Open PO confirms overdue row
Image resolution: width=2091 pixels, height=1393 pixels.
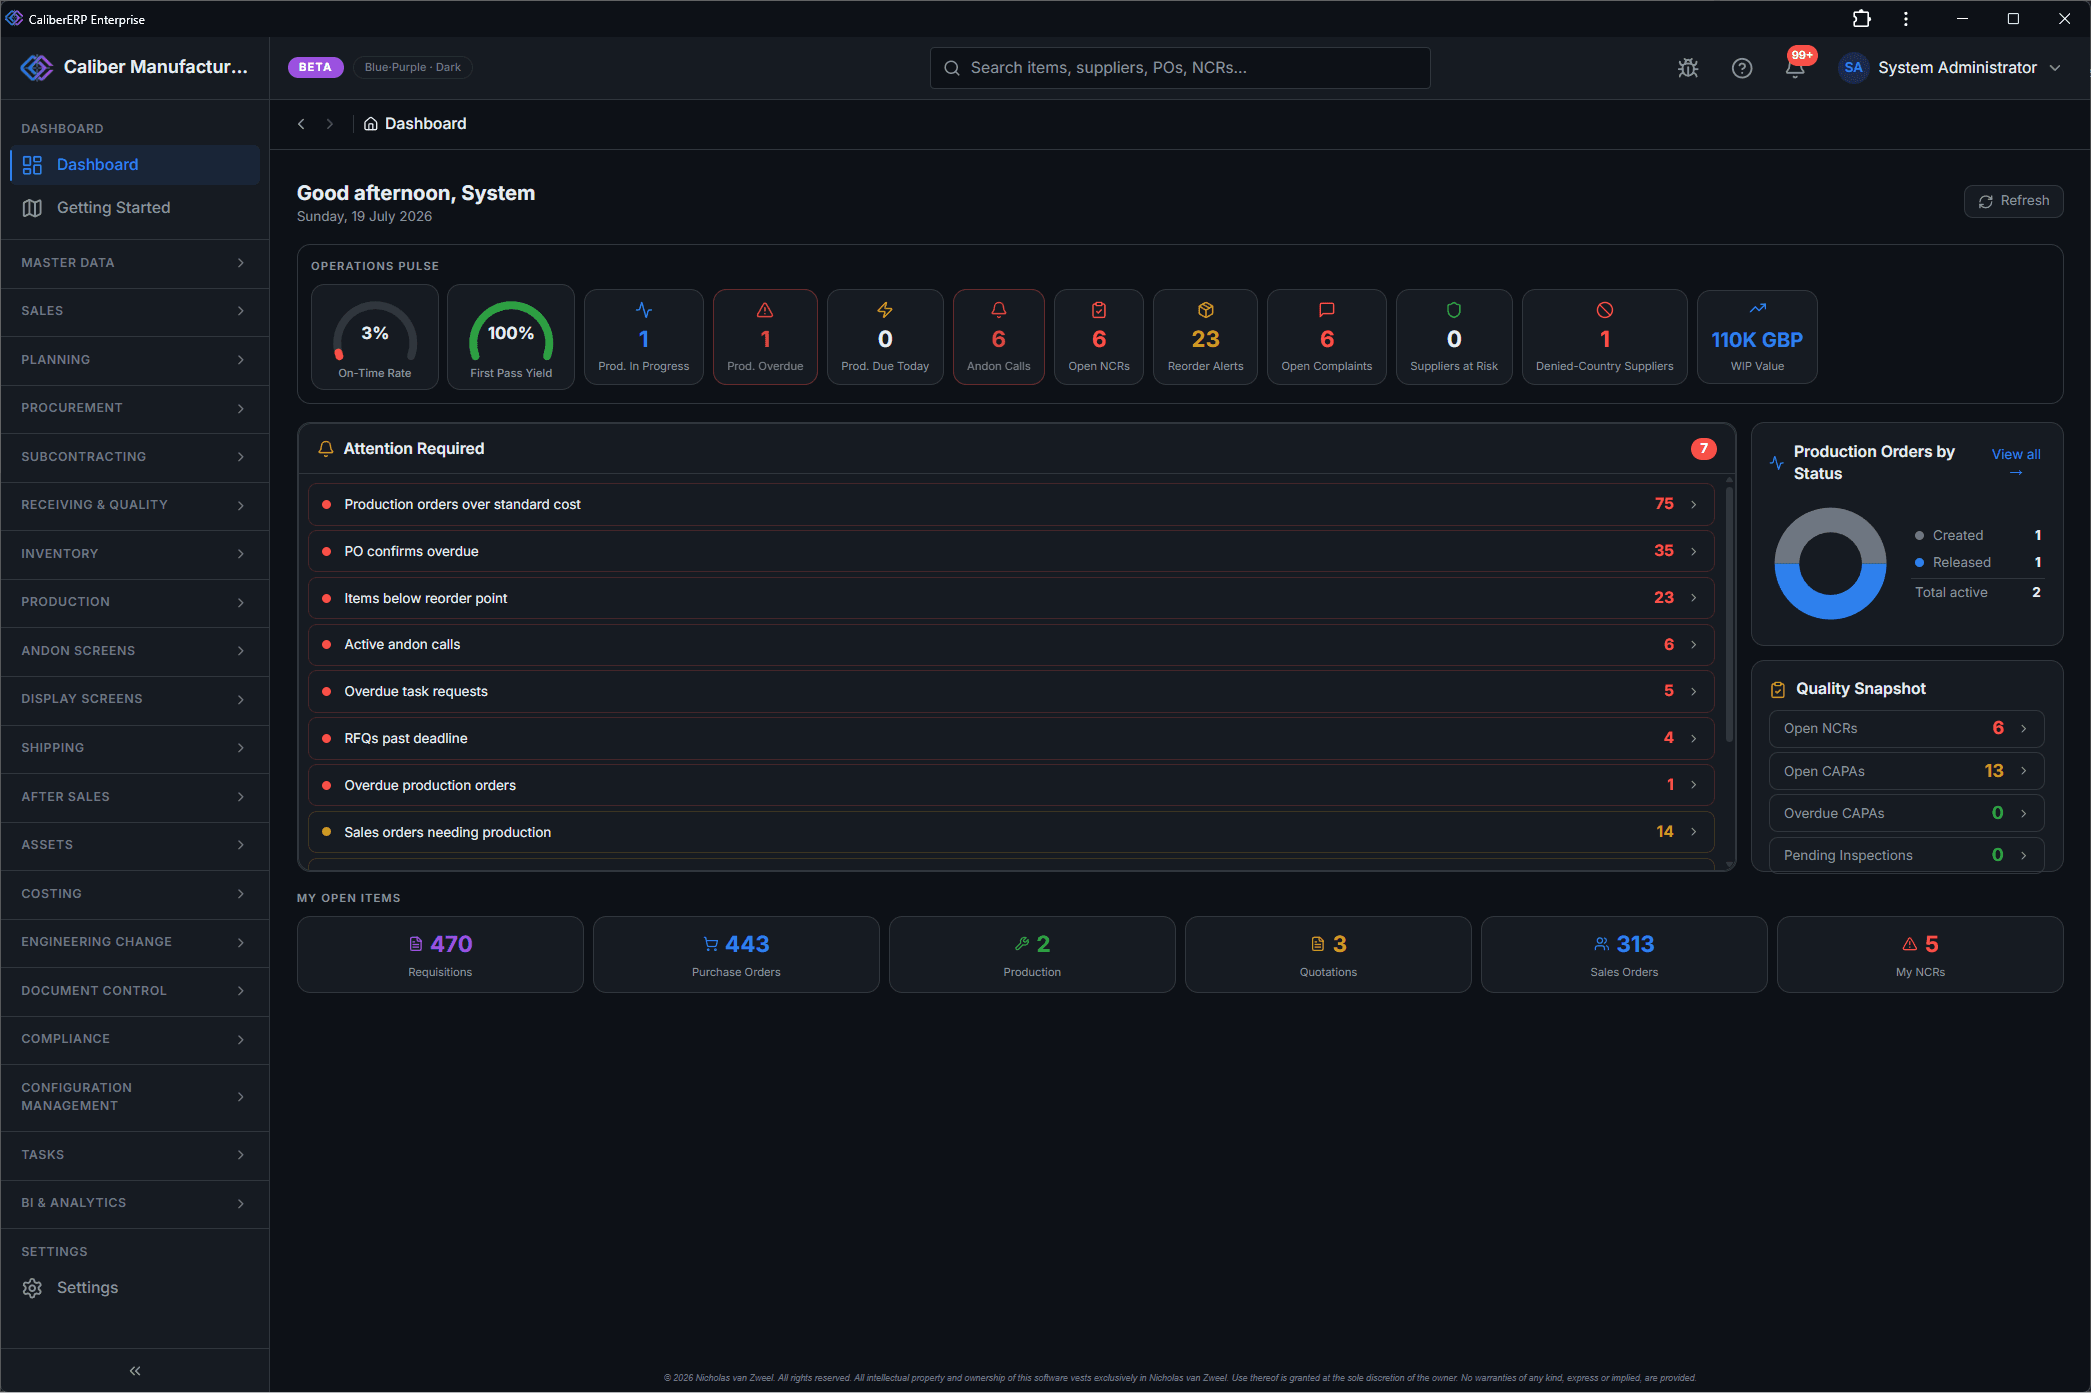(x=1011, y=552)
